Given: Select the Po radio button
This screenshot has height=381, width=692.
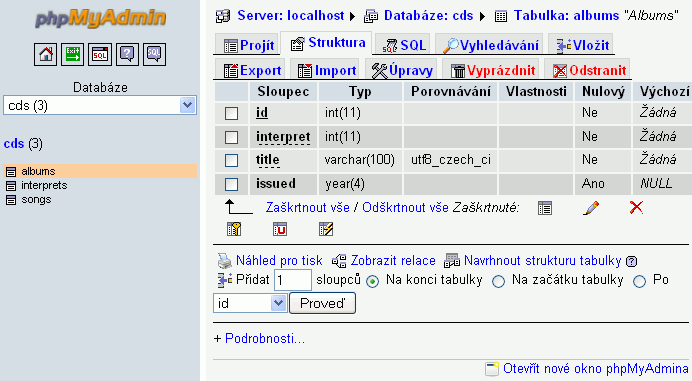Looking at the screenshot, I should pos(639,281).
